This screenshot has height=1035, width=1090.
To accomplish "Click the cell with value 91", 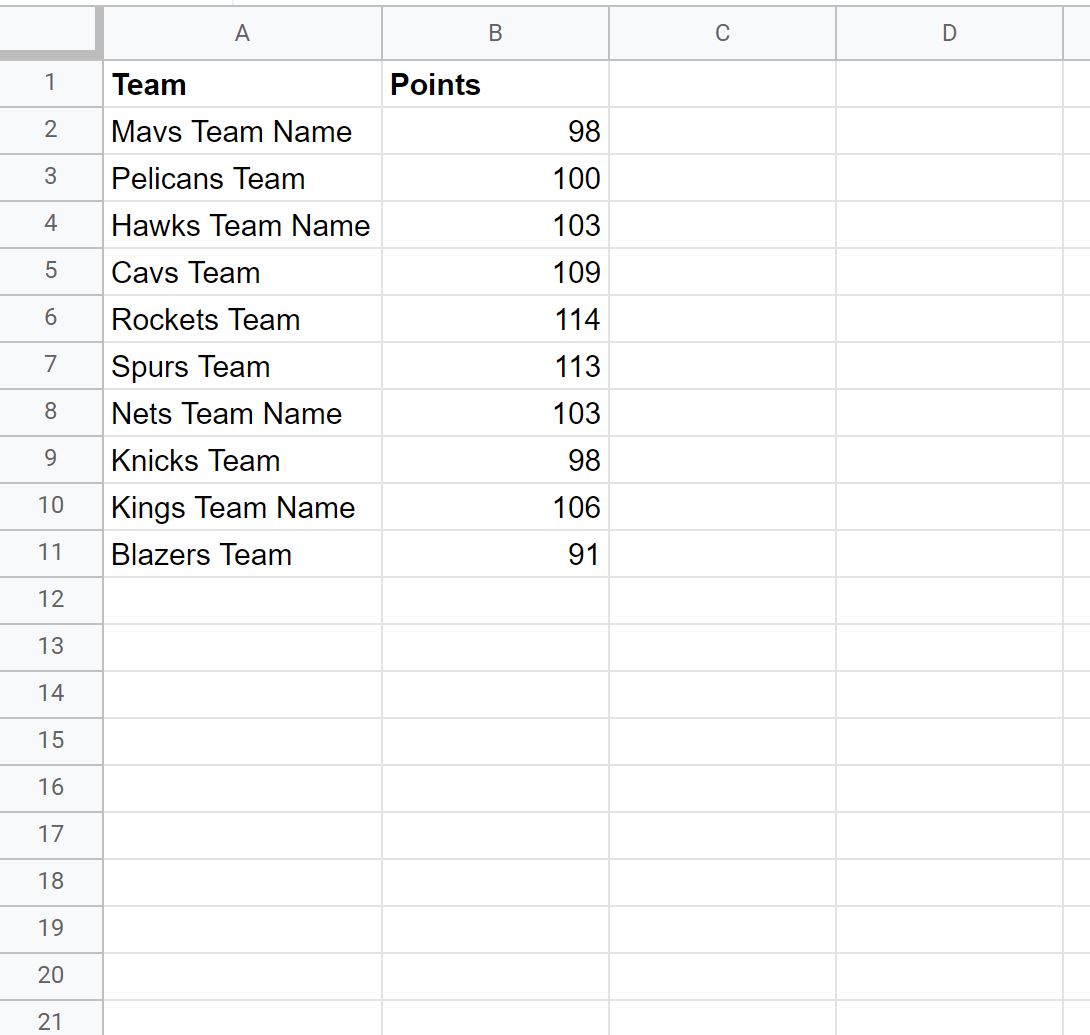I will tap(495, 554).
